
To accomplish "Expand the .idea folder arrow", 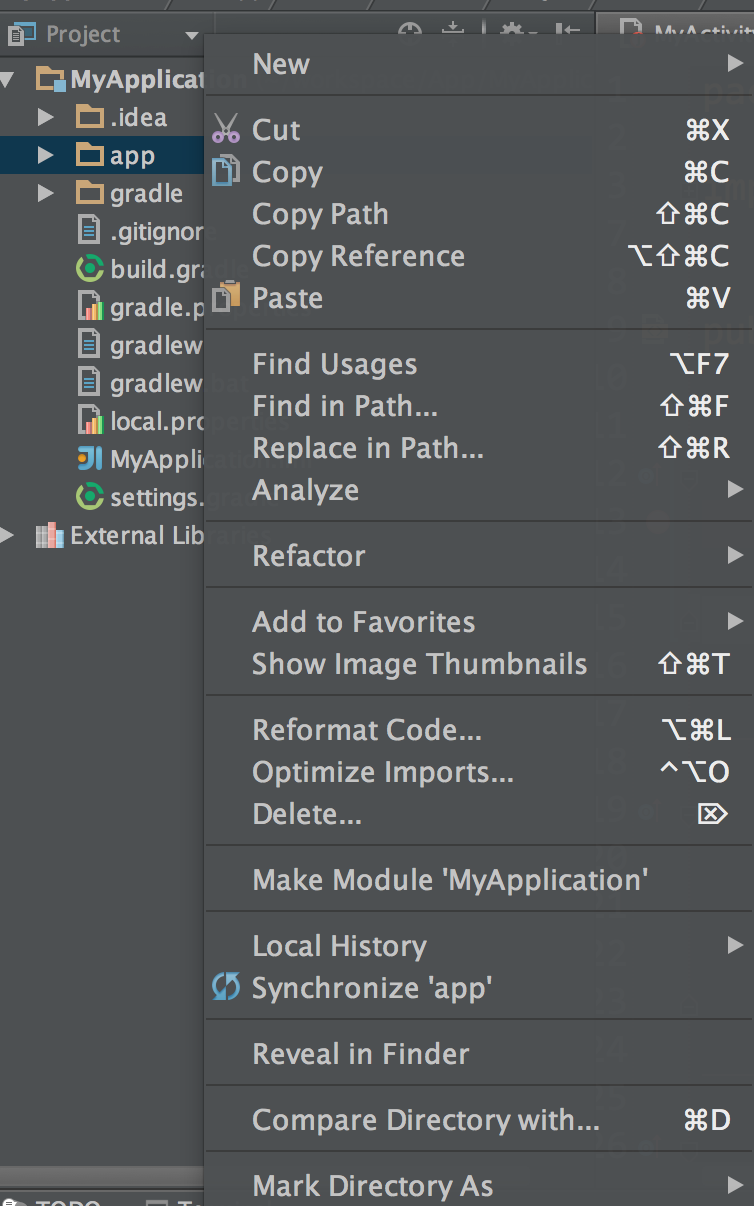I will (45, 117).
